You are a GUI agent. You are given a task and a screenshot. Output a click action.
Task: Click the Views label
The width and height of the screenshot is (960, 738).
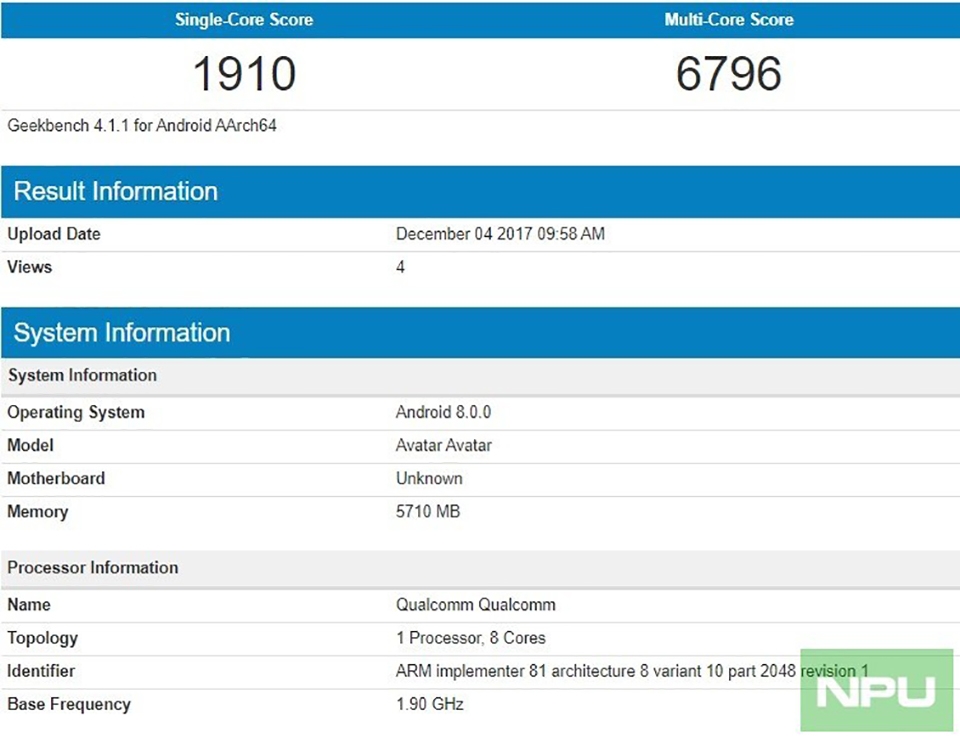pyautogui.click(x=29, y=267)
